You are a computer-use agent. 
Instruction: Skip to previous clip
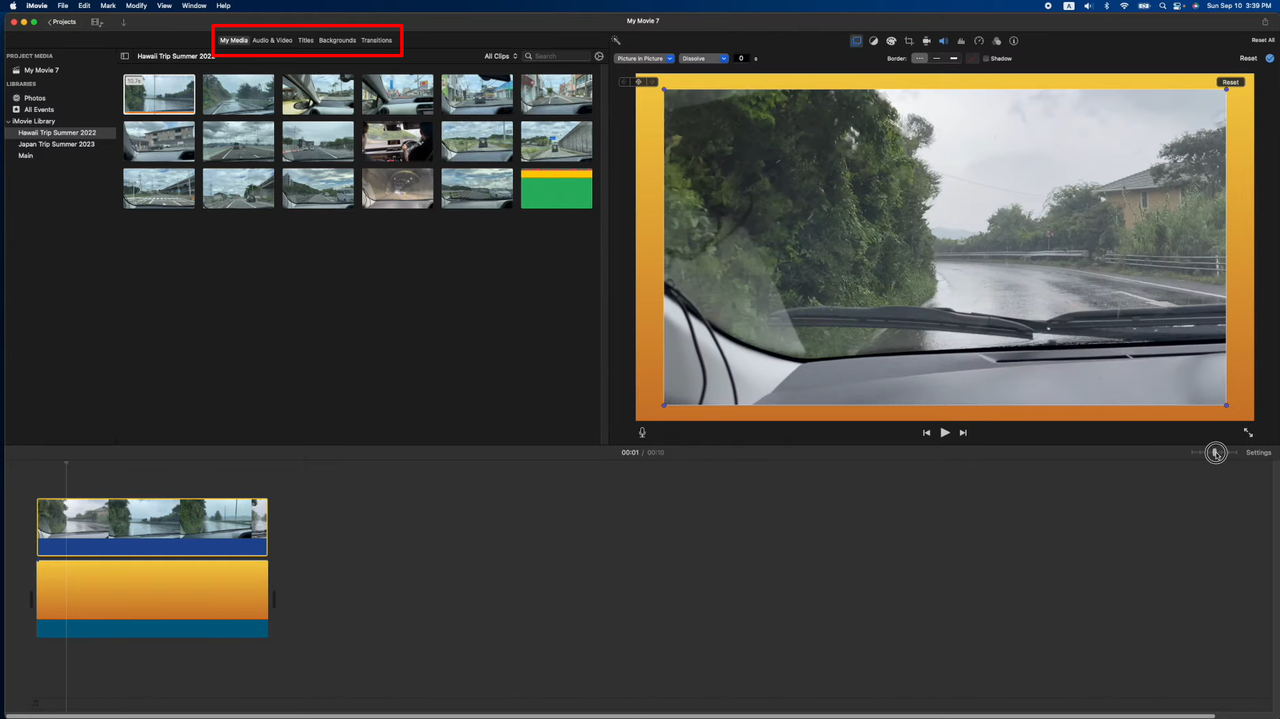(926, 433)
